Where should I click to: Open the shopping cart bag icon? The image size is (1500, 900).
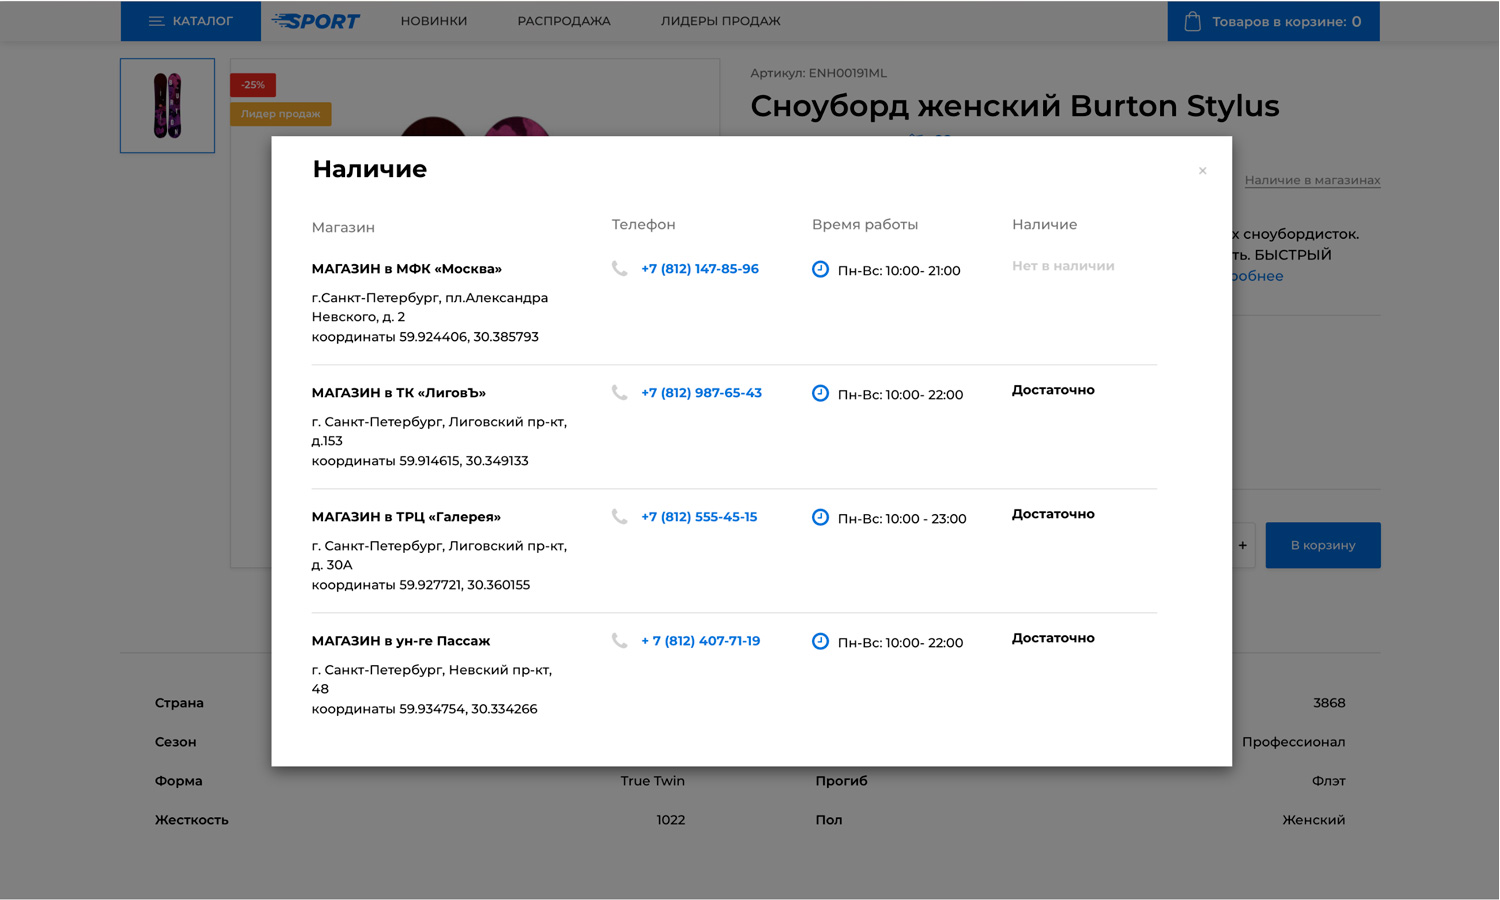tap(1192, 21)
